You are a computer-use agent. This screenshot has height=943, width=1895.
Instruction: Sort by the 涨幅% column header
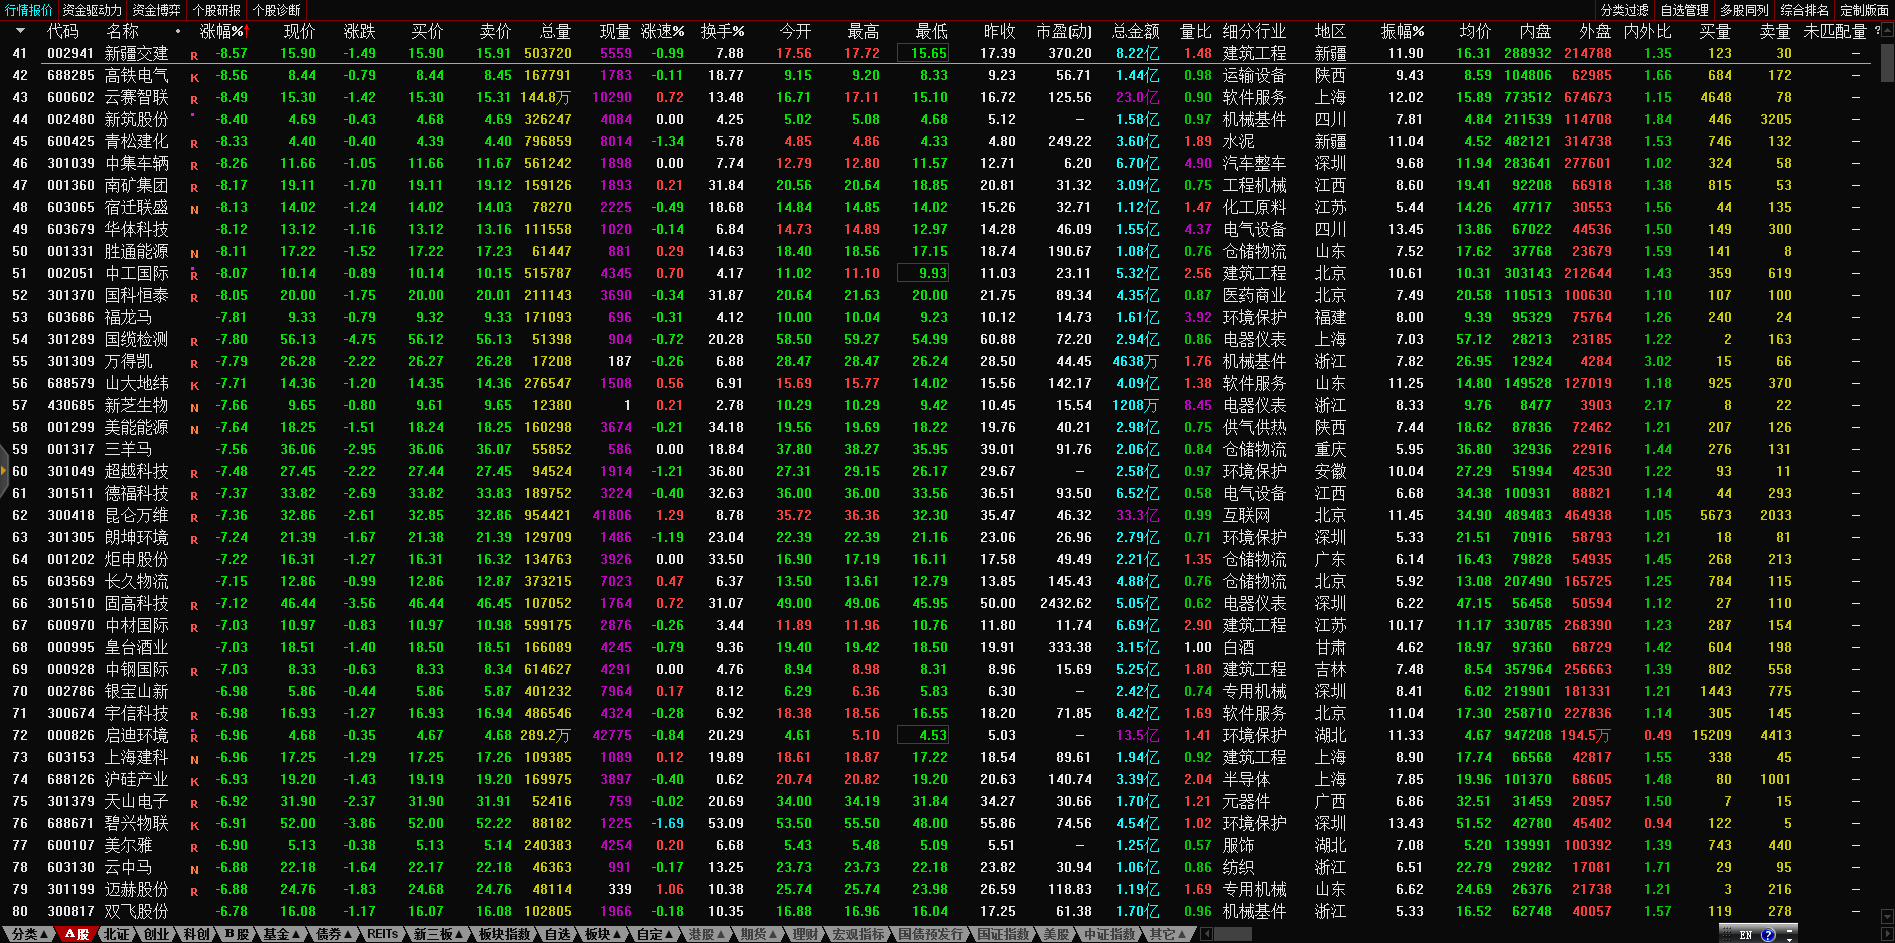221,32
